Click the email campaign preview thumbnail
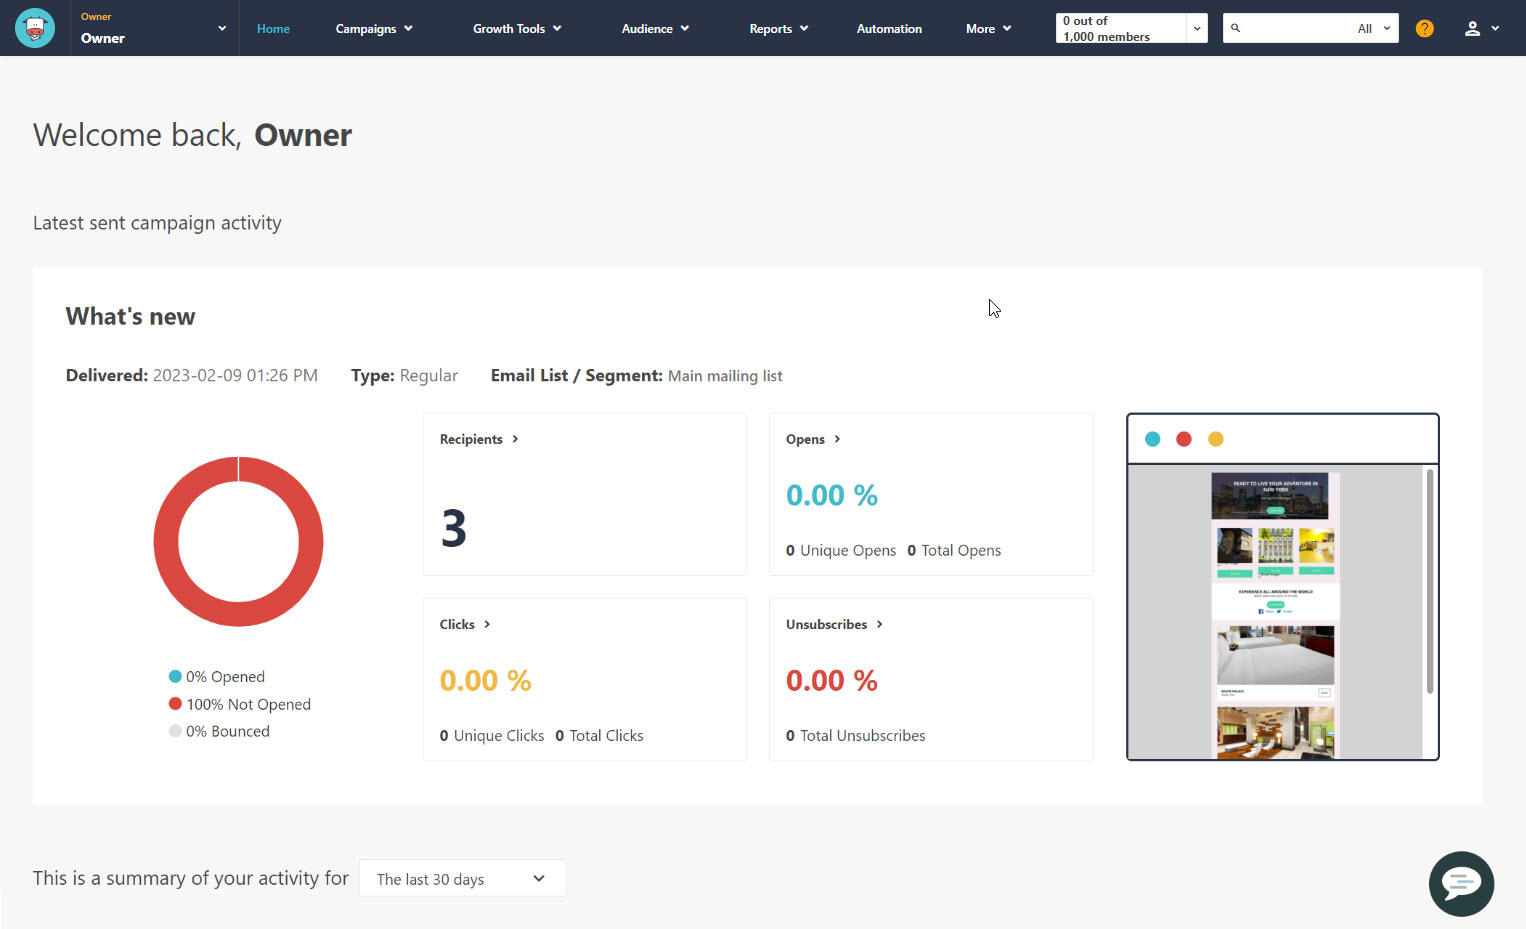This screenshot has width=1526, height=929. coord(1282,586)
